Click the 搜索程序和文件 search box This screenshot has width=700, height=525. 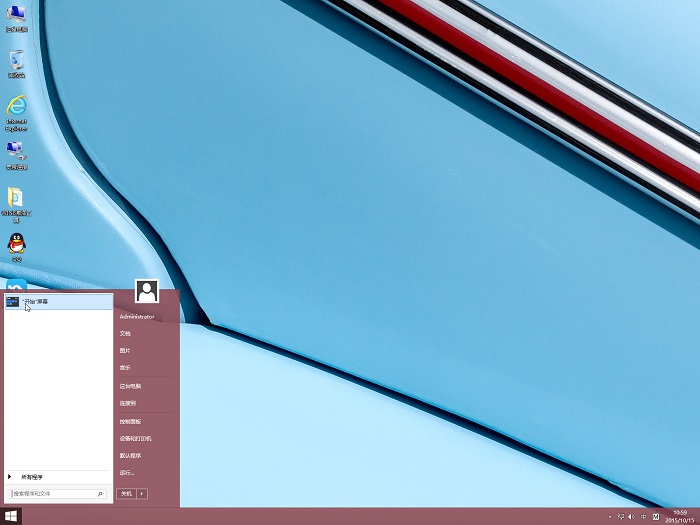pyautogui.click(x=52, y=494)
